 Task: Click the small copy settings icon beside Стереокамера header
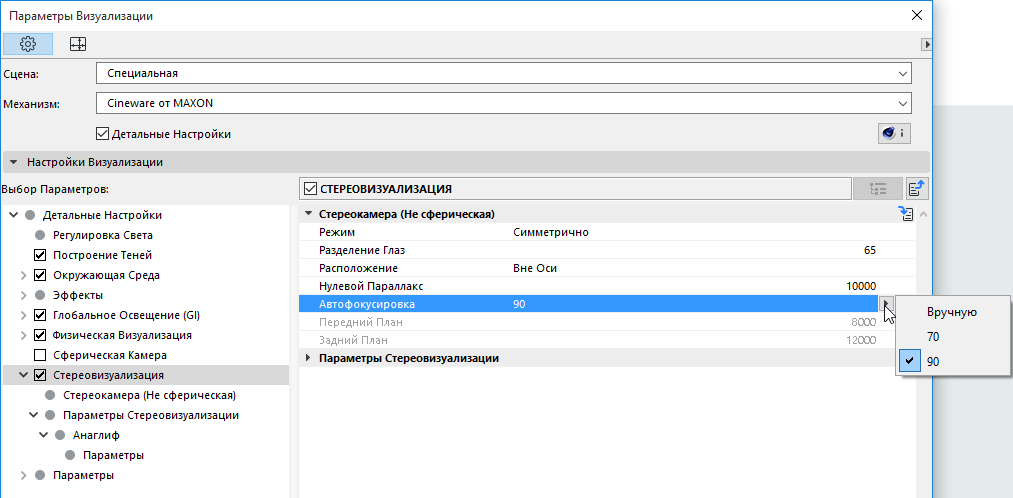[906, 214]
